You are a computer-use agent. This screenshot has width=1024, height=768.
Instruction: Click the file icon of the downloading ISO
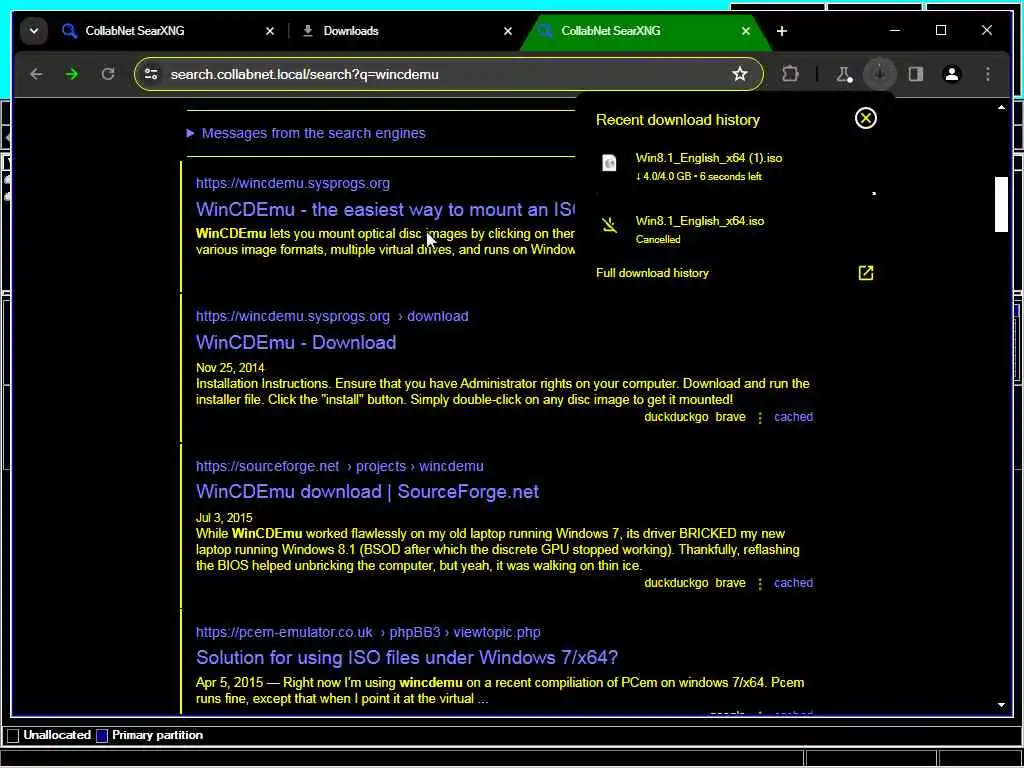[x=609, y=163]
